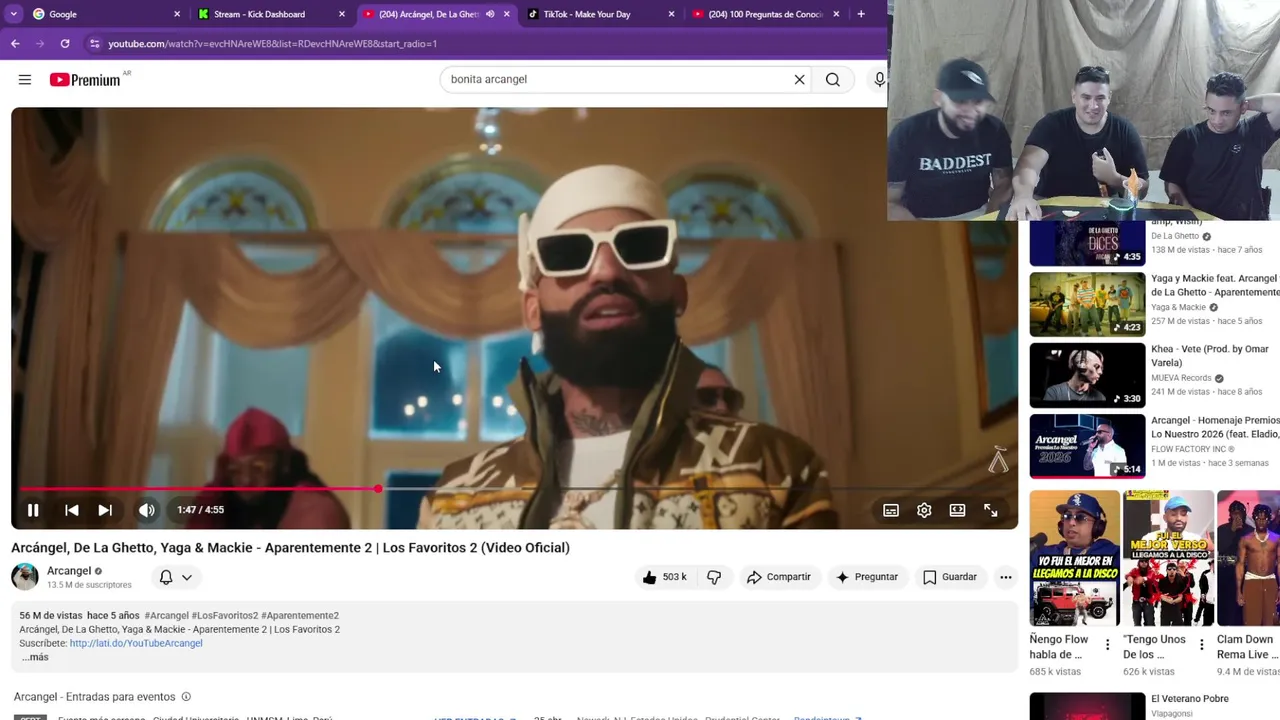Click the Preguntar ask button

pyautogui.click(x=867, y=577)
